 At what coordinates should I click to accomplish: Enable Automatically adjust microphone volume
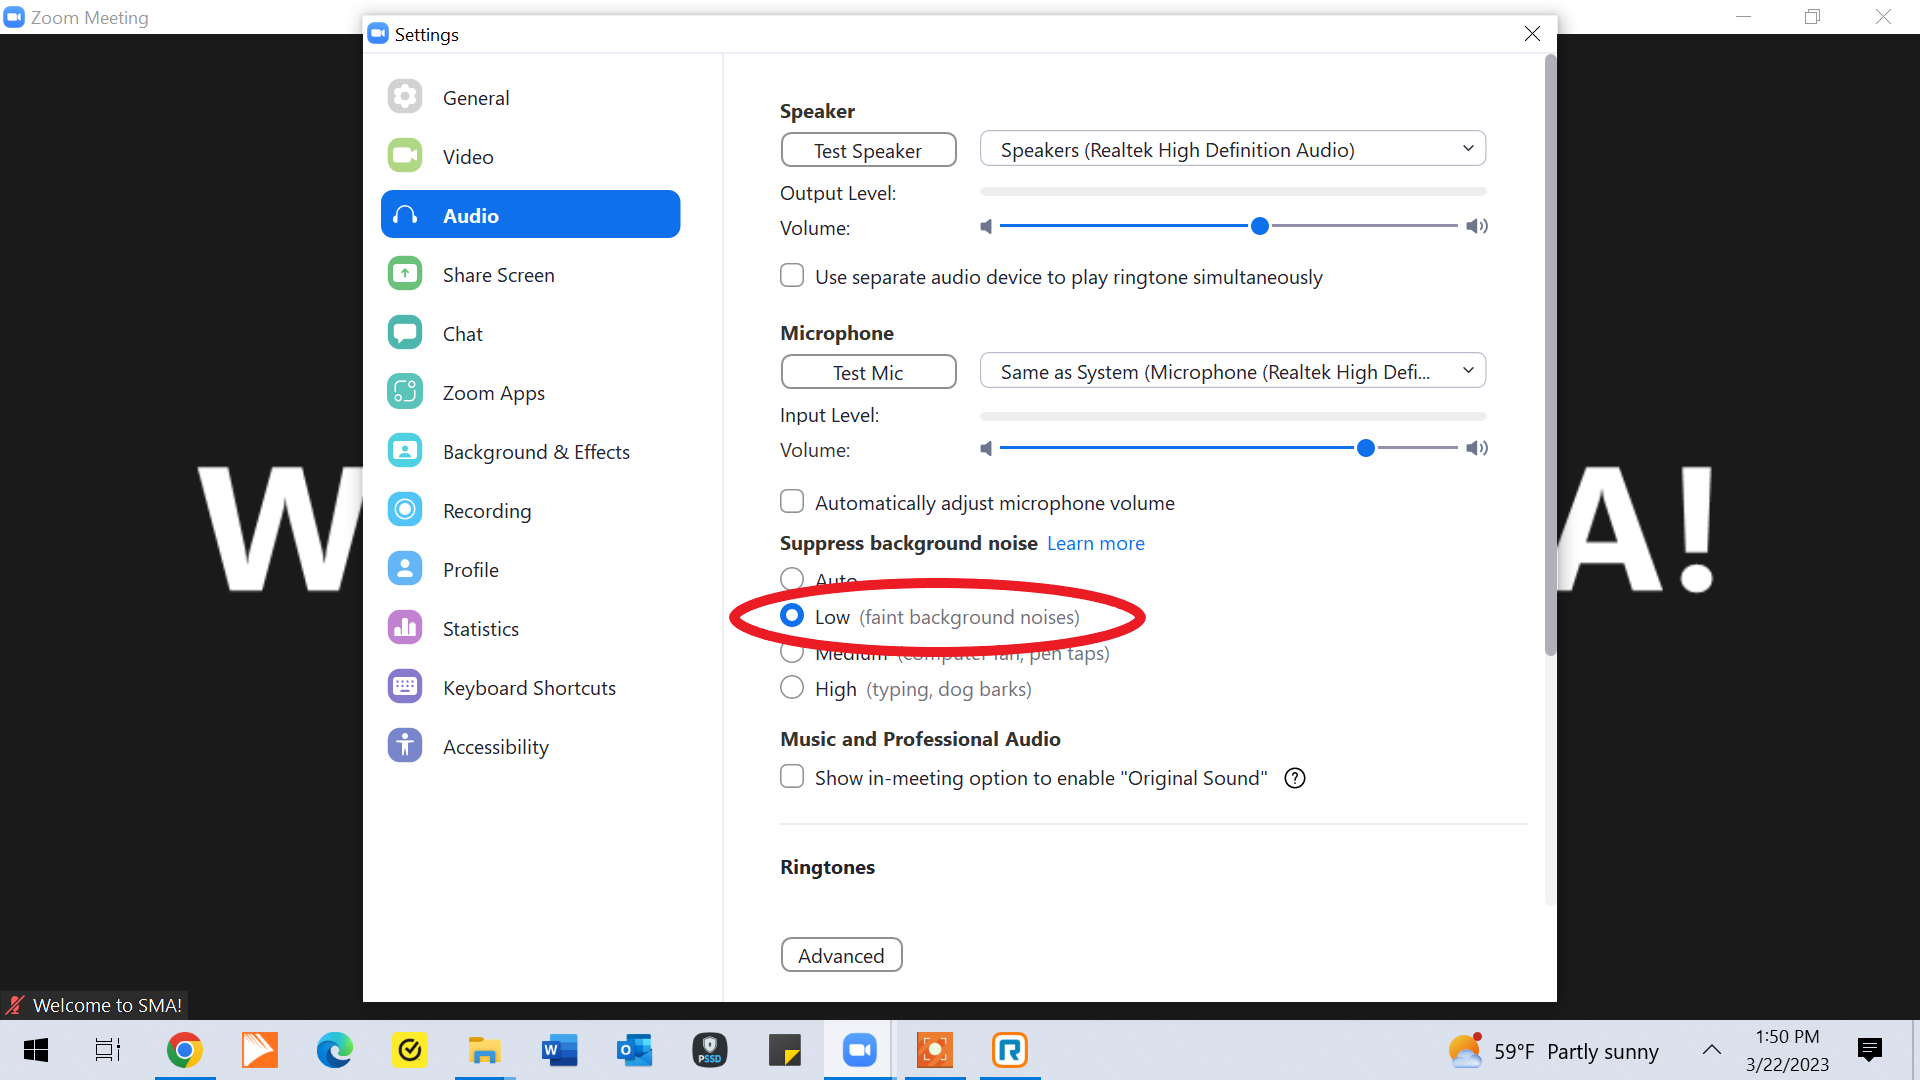[792, 501]
